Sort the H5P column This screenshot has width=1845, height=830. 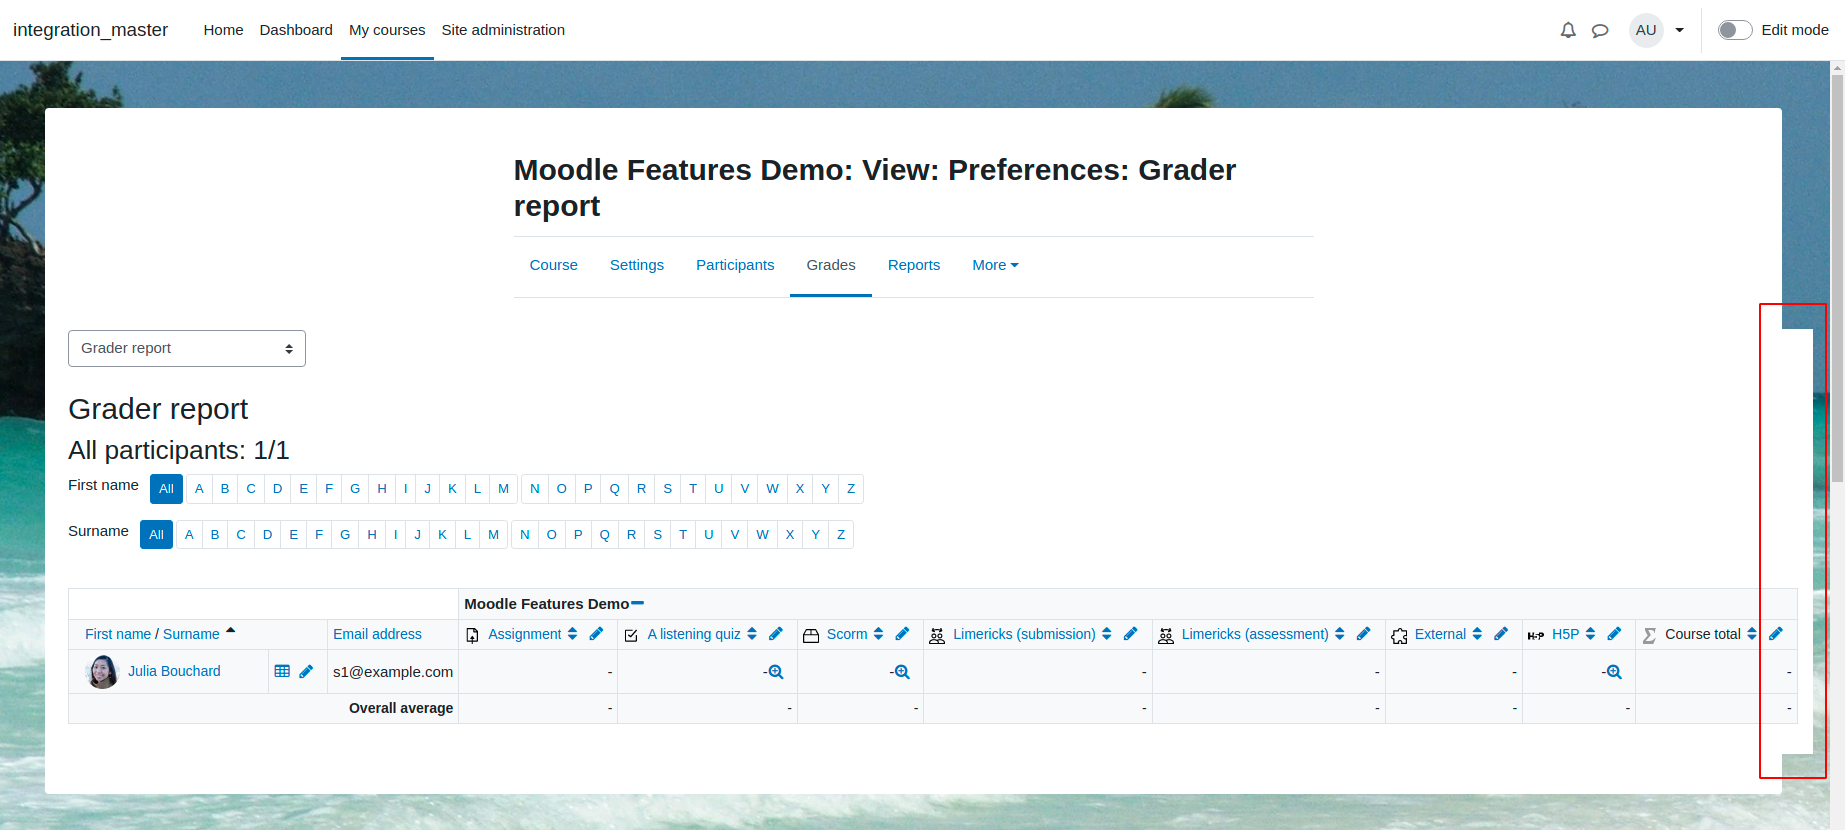(x=1590, y=634)
